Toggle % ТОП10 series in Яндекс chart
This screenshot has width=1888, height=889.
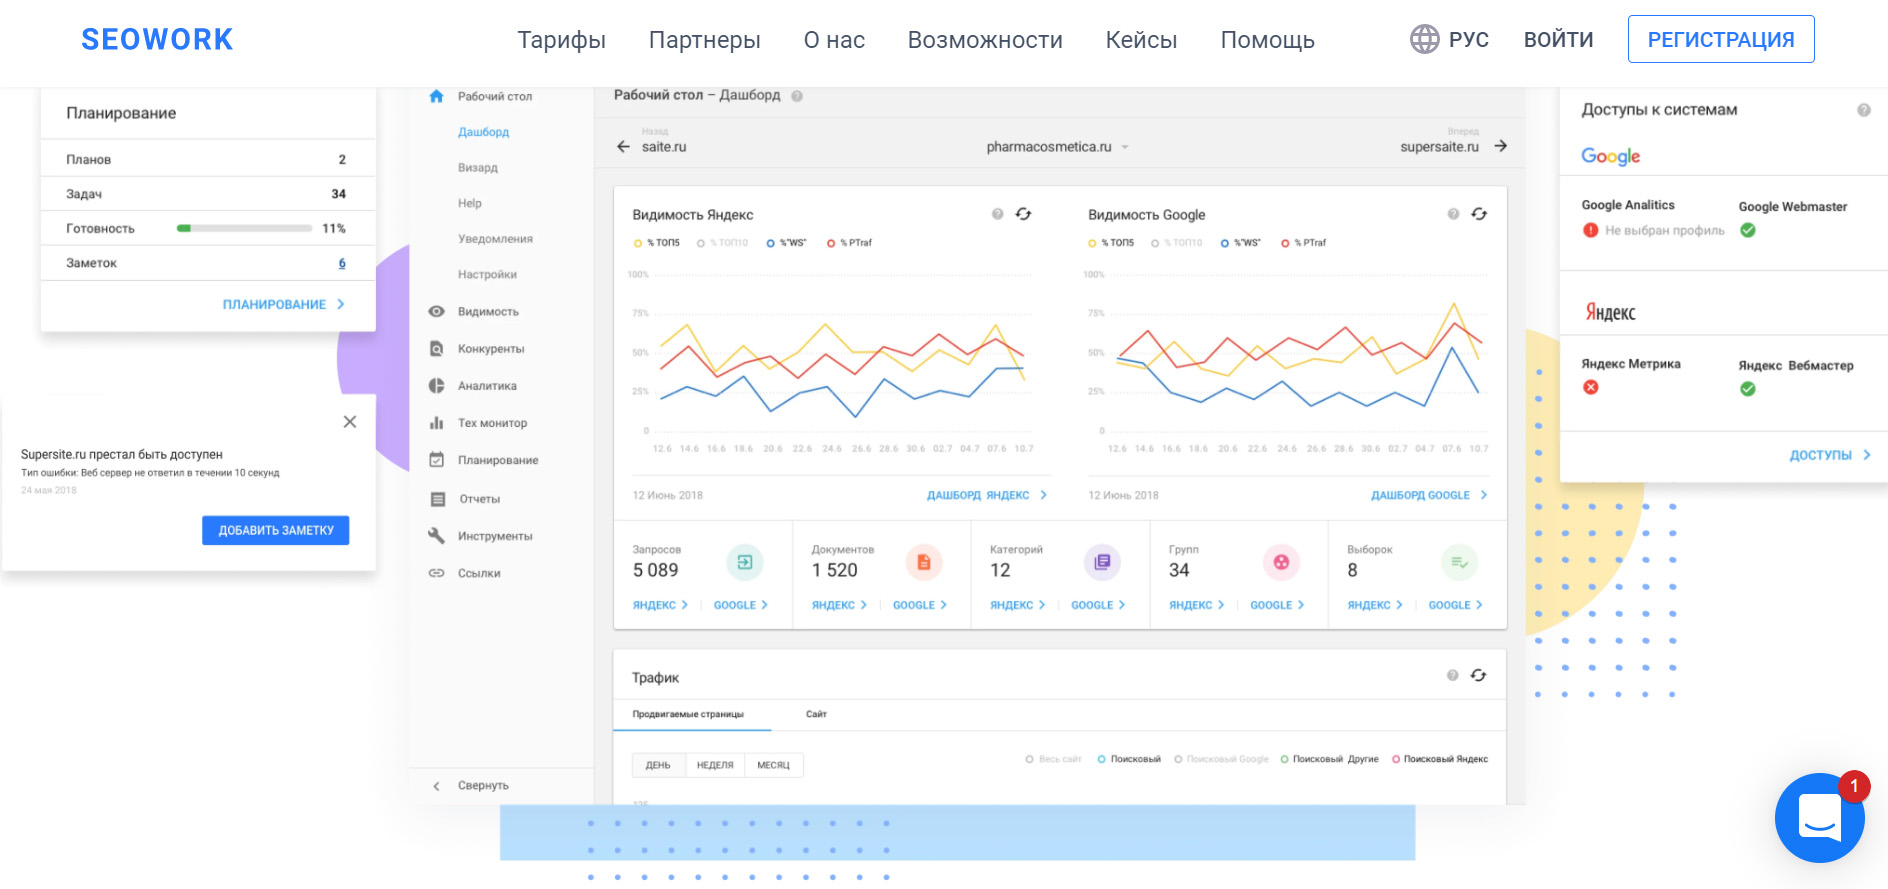click(722, 243)
